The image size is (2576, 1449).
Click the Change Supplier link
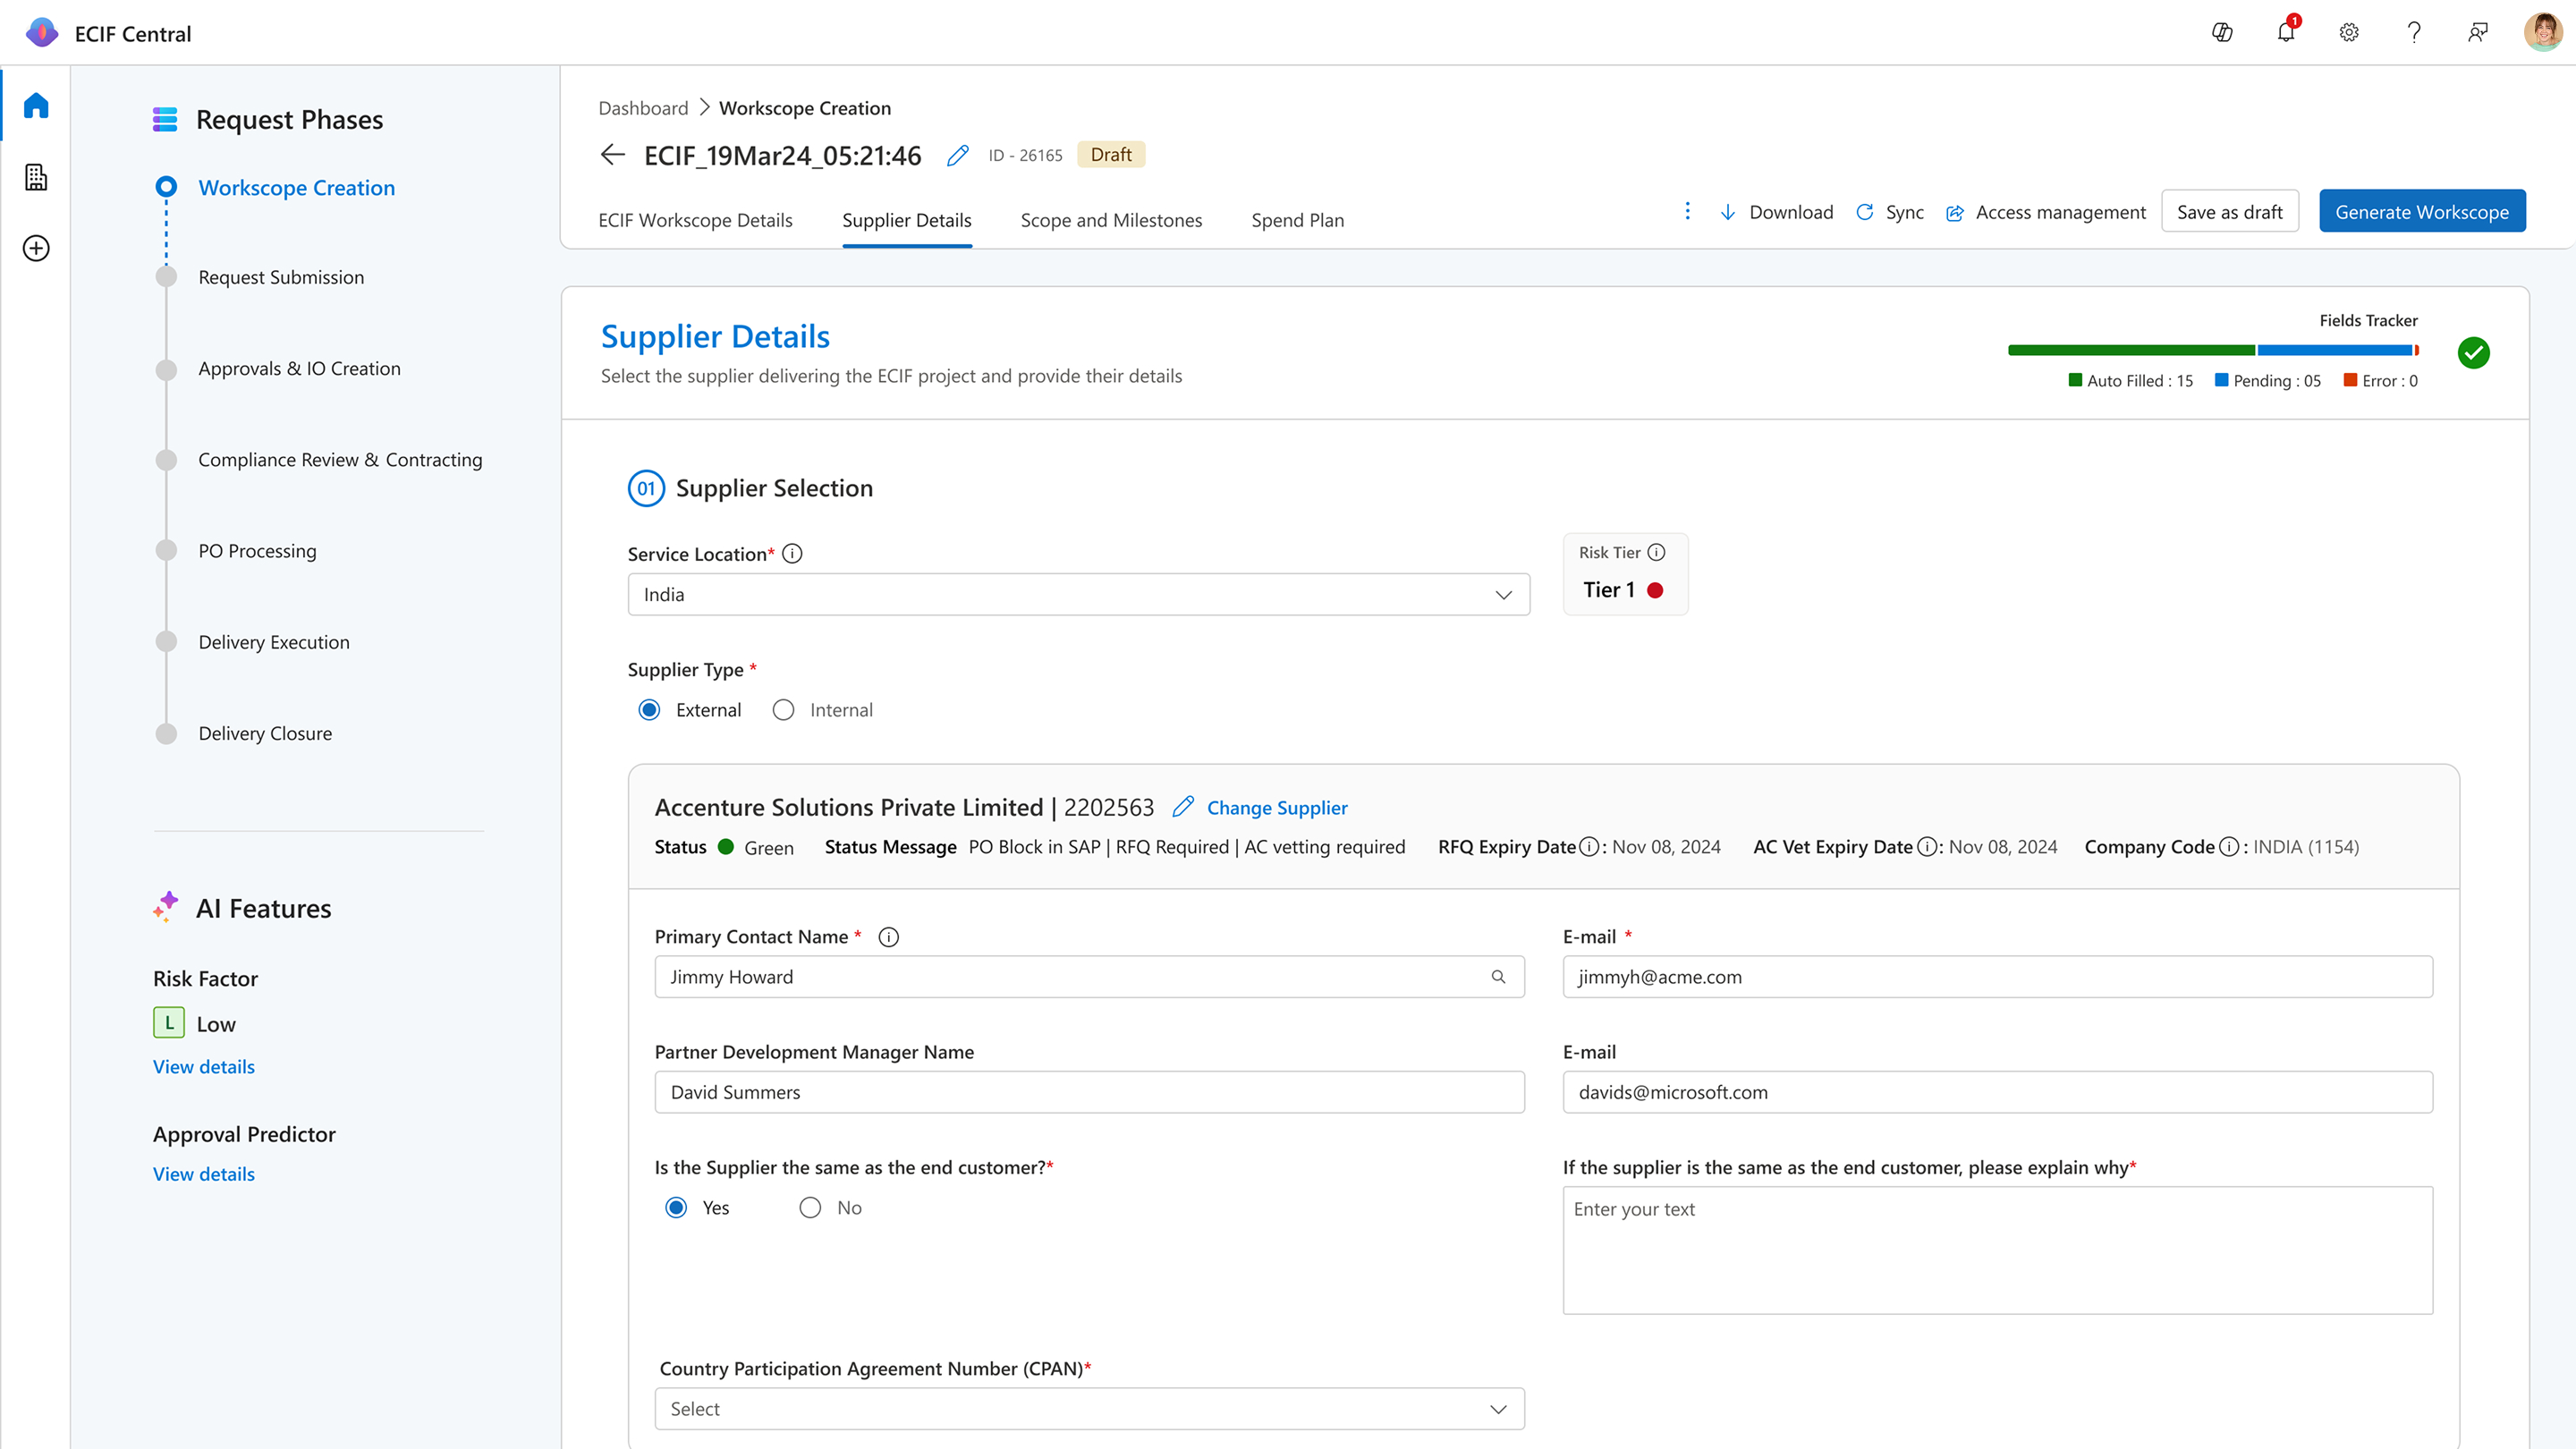[1276, 808]
